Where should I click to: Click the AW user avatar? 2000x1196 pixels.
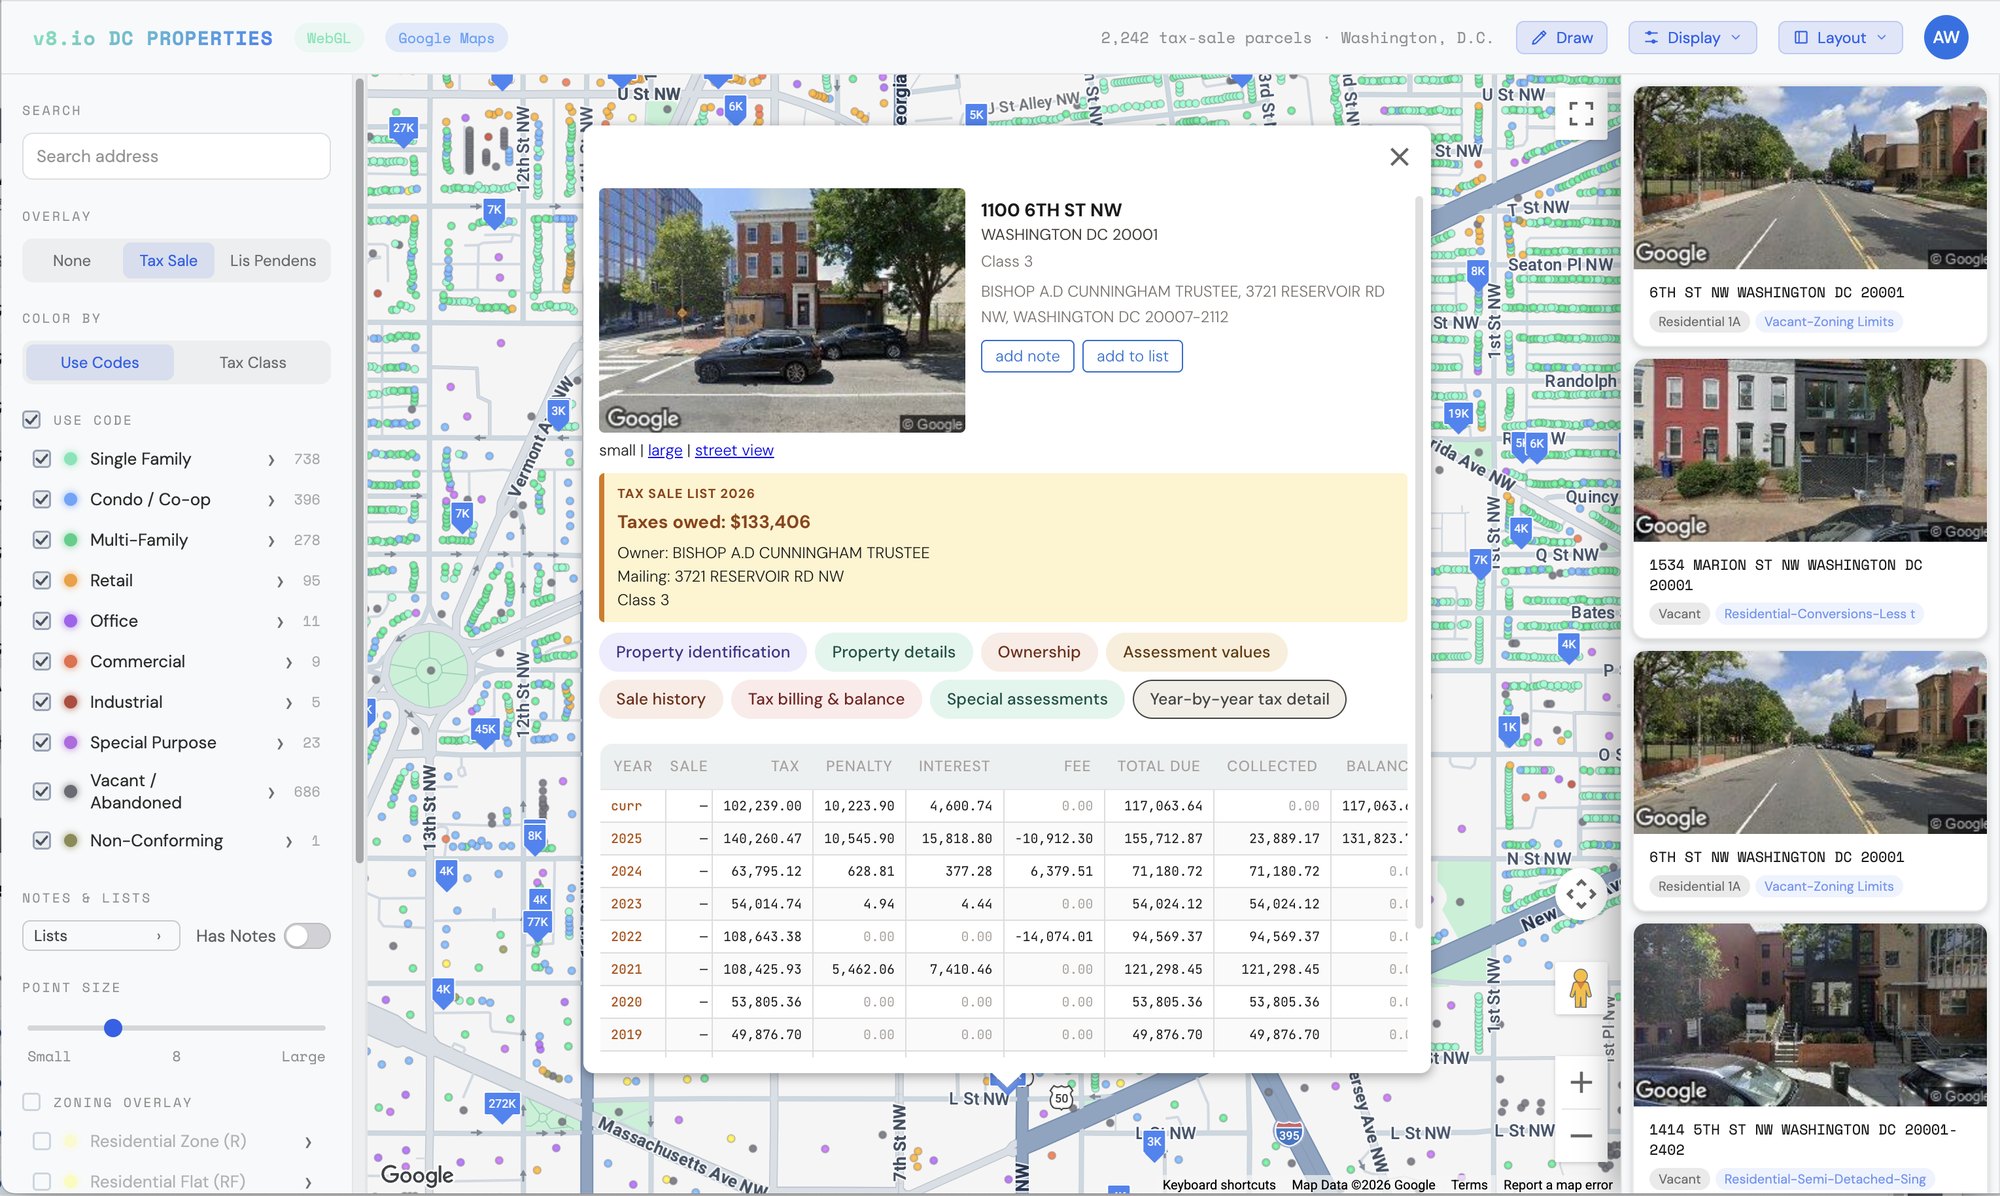coord(1945,38)
